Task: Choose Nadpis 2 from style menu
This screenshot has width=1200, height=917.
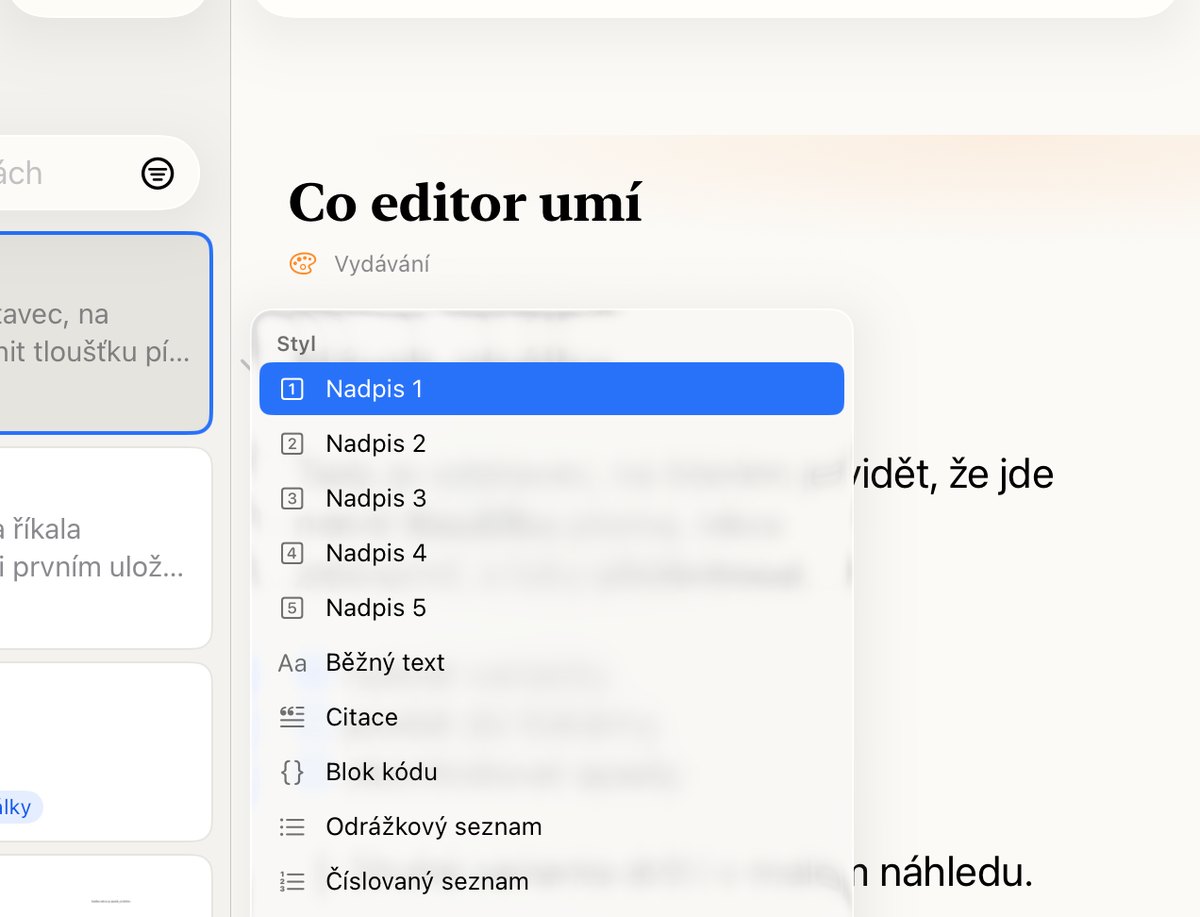Action: 551,443
